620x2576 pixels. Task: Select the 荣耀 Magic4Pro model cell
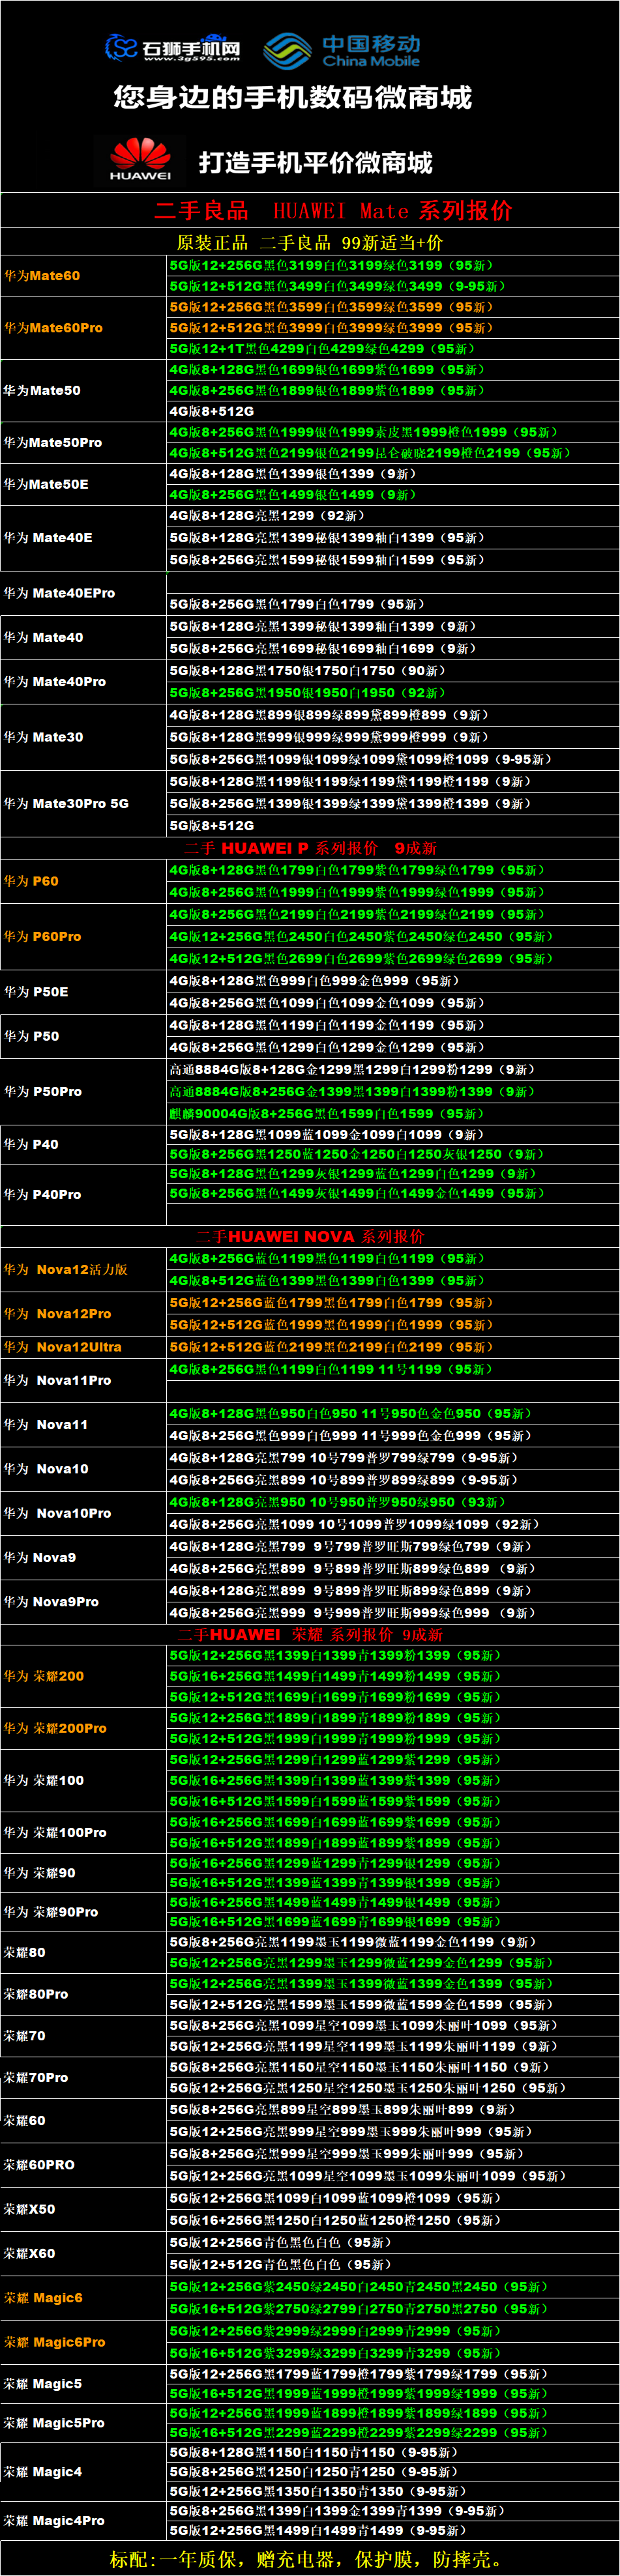pyautogui.click(x=83, y=2521)
